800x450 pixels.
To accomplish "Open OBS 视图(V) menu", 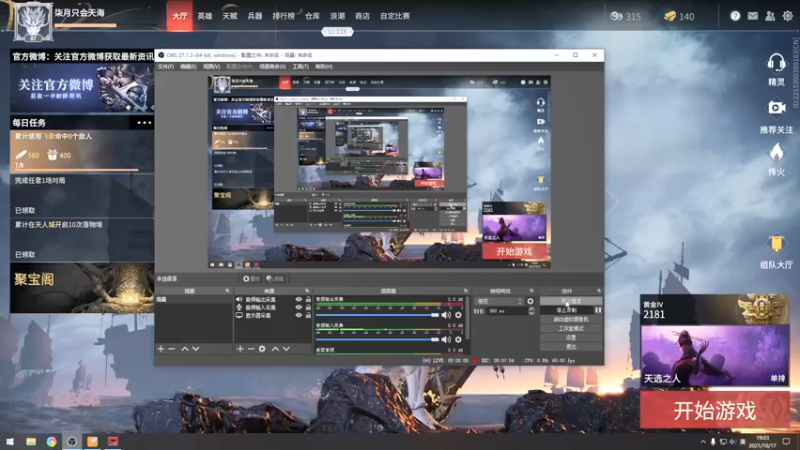I will (x=211, y=67).
